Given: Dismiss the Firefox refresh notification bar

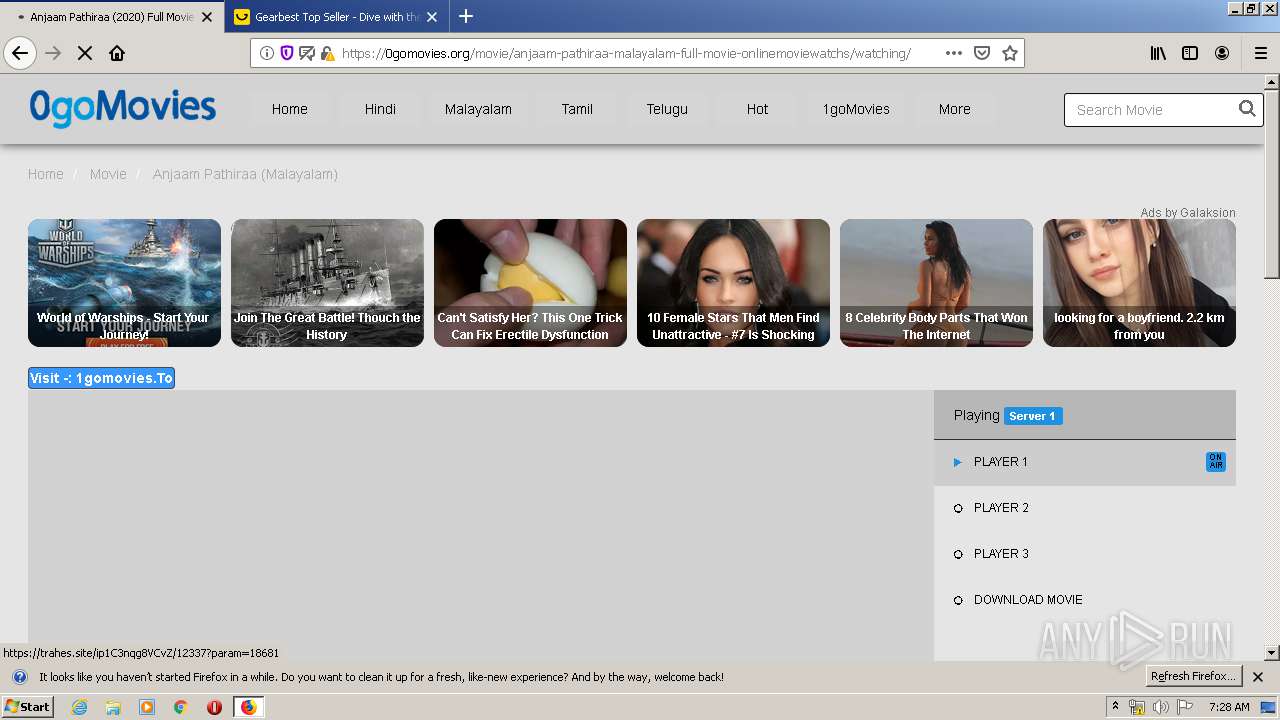Looking at the screenshot, I should (1258, 677).
